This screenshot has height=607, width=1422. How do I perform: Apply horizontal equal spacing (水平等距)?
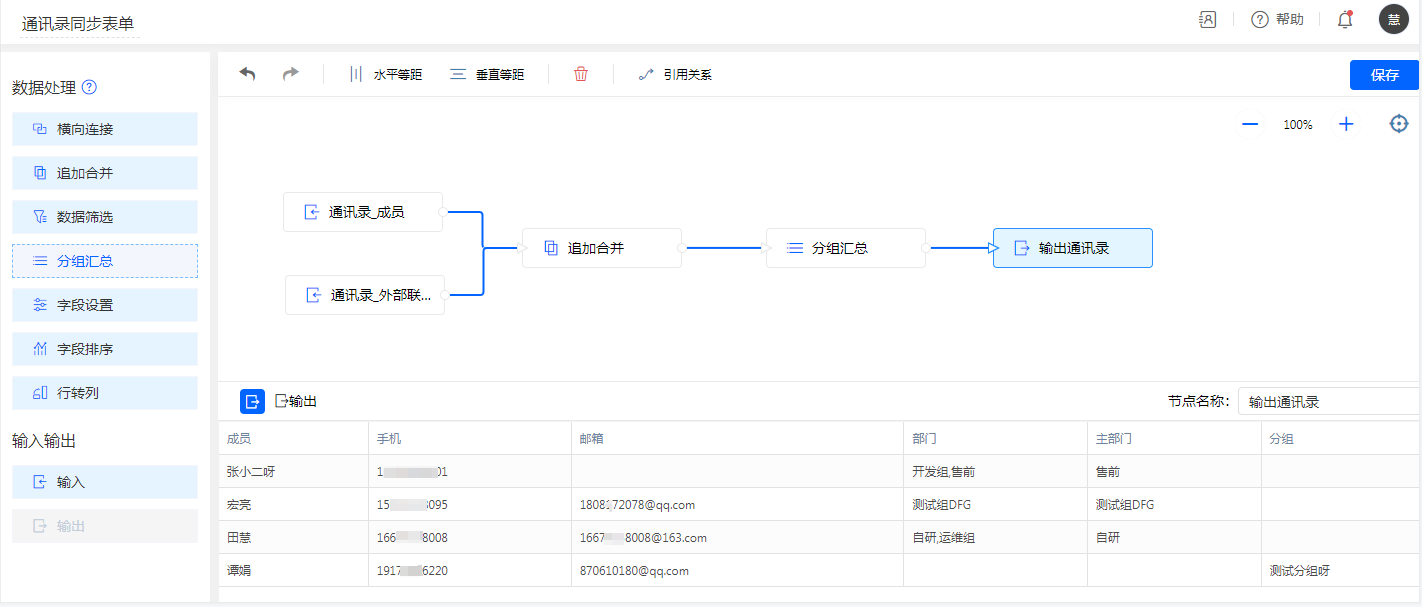(x=385, y=74)
